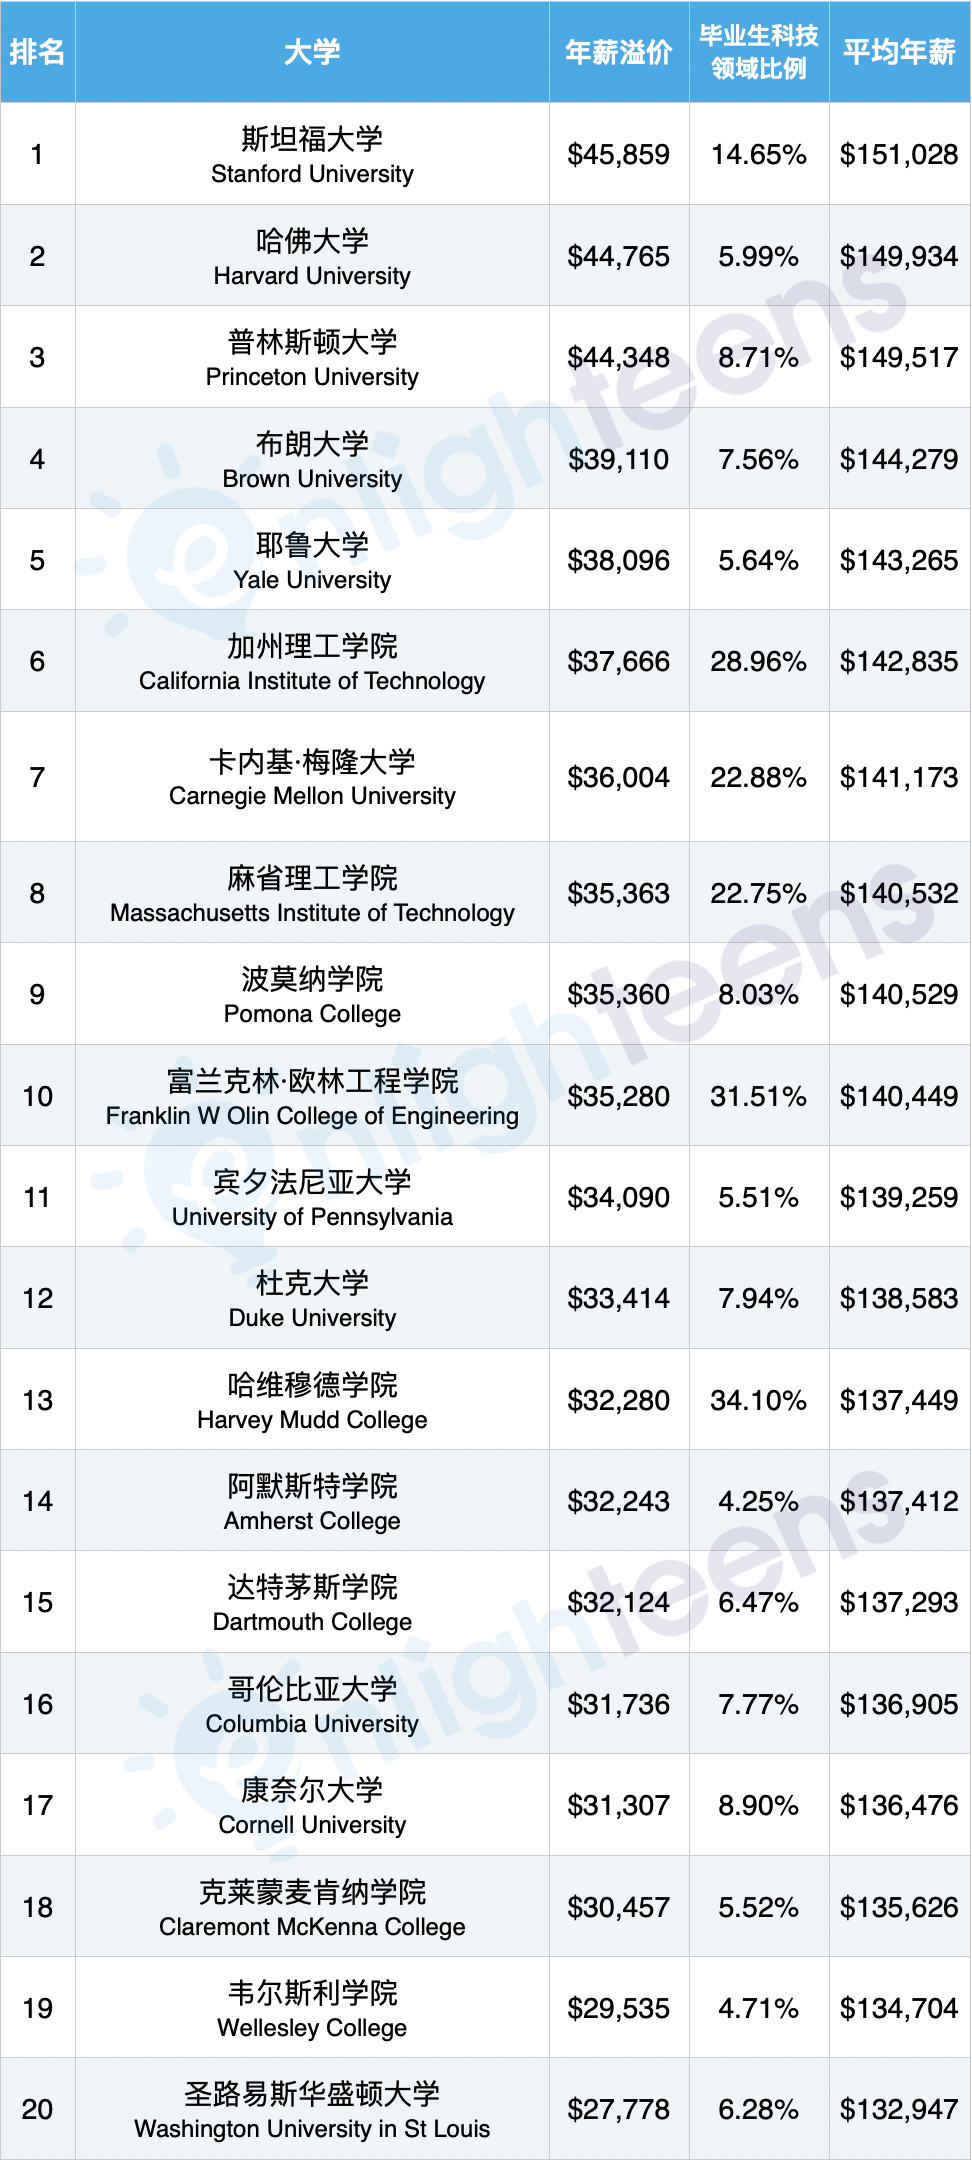
Task: Select Yale University average salary $143,265
Action: (899, 561)
